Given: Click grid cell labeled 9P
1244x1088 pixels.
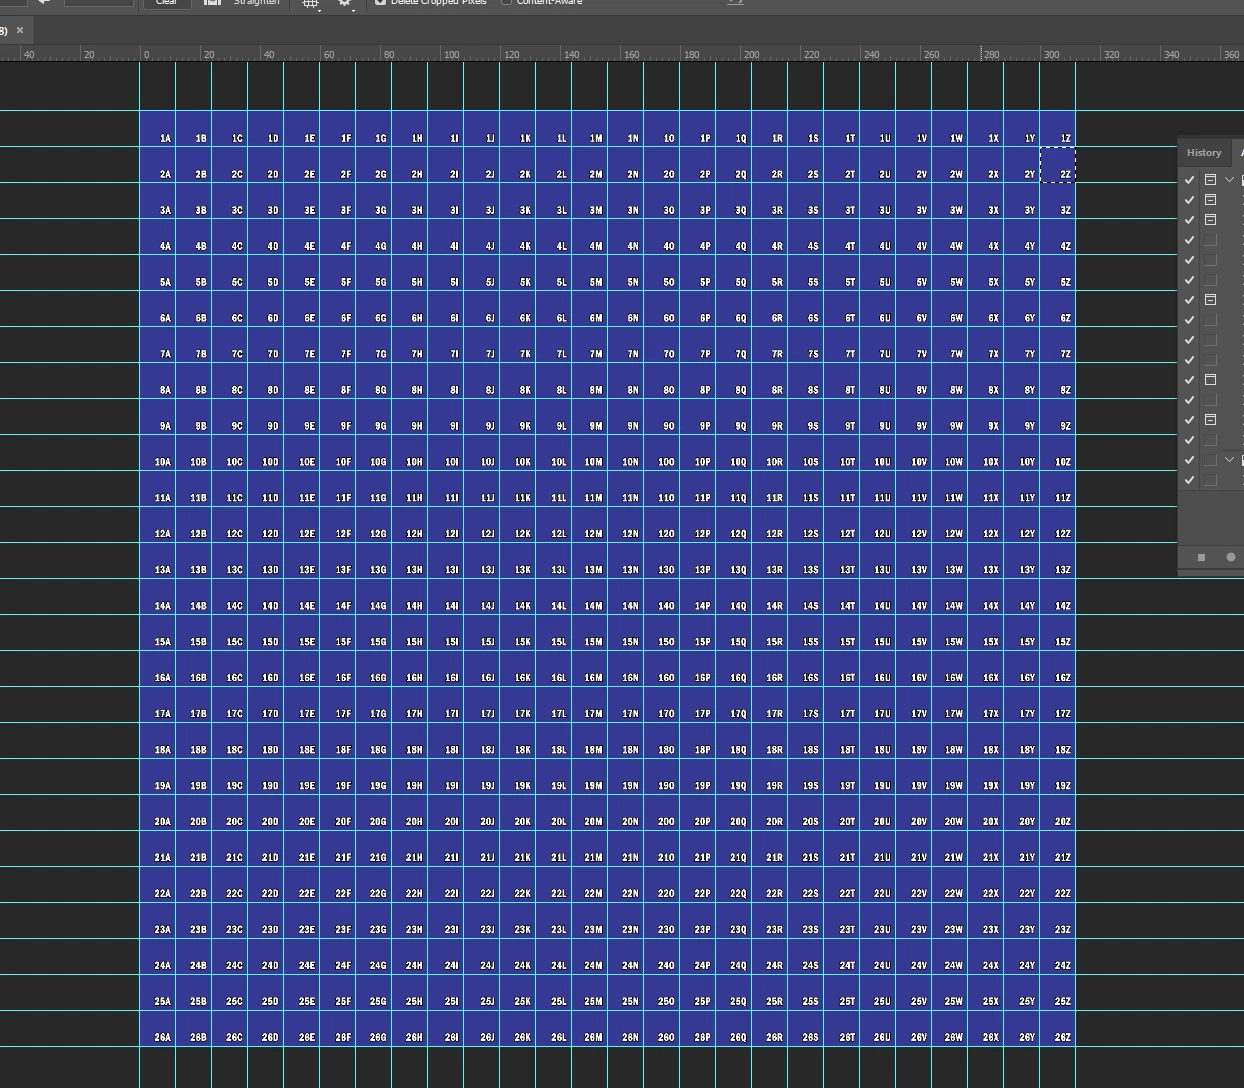Looking at the screenshot, I should pyautogui.click(x=698, y=416).
